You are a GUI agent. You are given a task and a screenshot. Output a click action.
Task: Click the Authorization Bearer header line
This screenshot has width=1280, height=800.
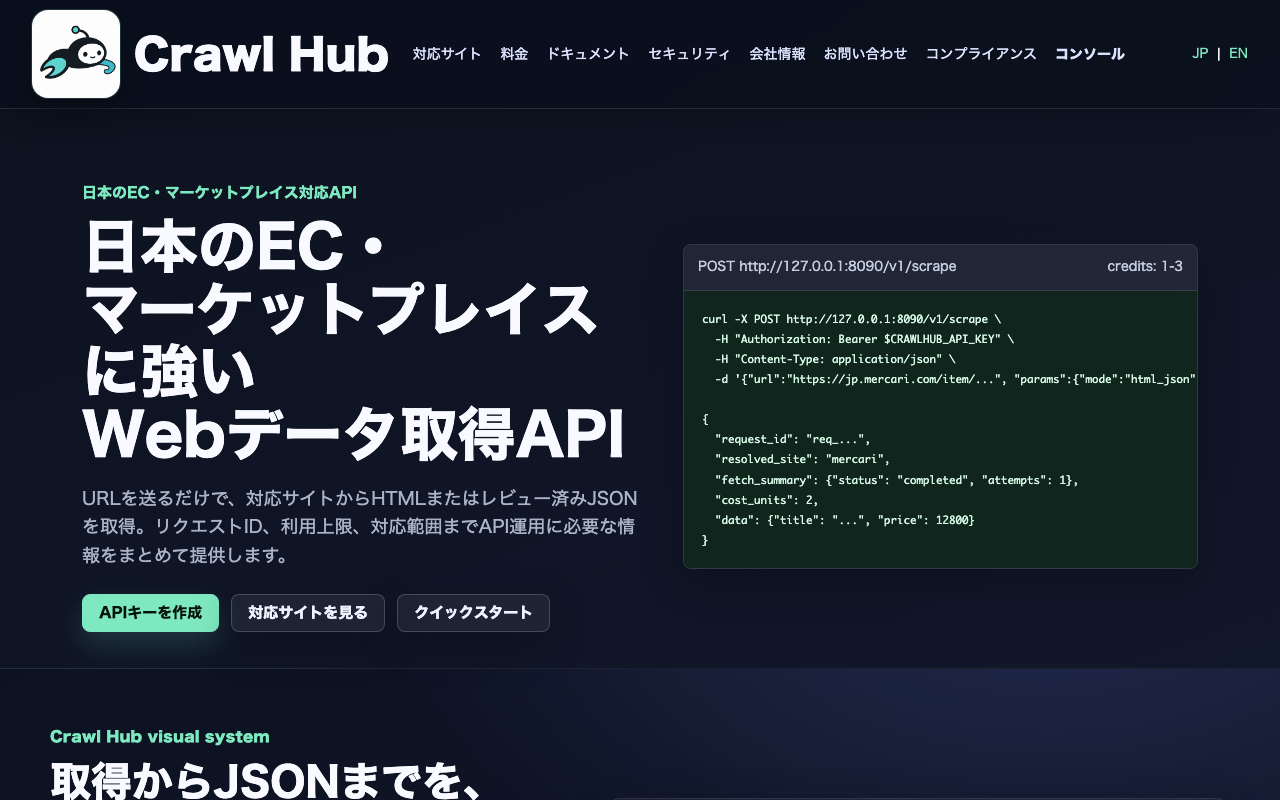click(x=865, y=339)
